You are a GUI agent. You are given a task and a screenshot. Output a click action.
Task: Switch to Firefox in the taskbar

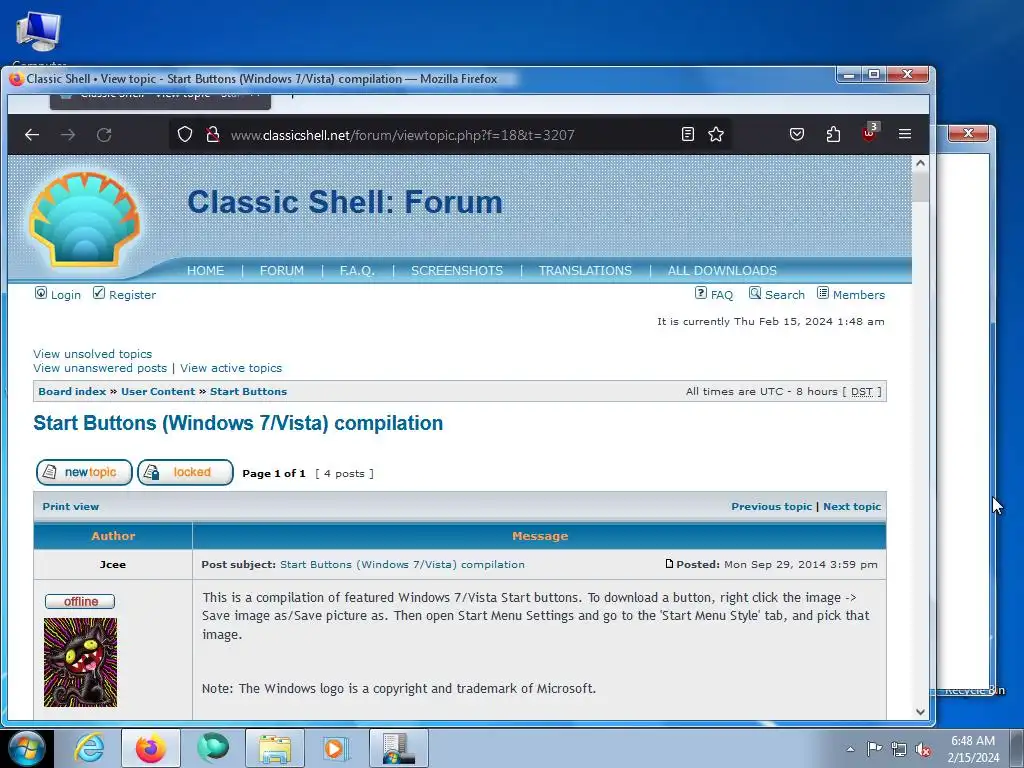[151, 748]
